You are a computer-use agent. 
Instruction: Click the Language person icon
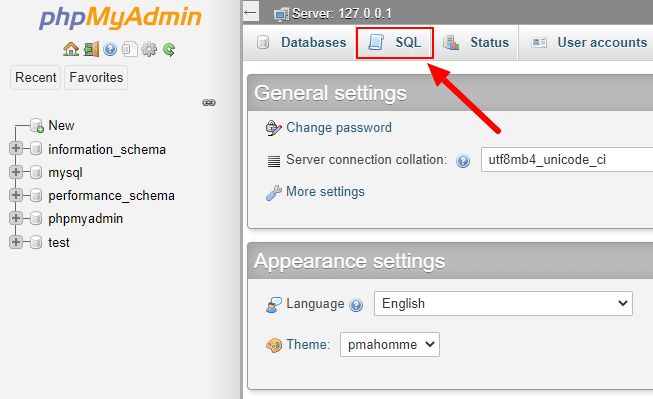(x=274, y=304)
